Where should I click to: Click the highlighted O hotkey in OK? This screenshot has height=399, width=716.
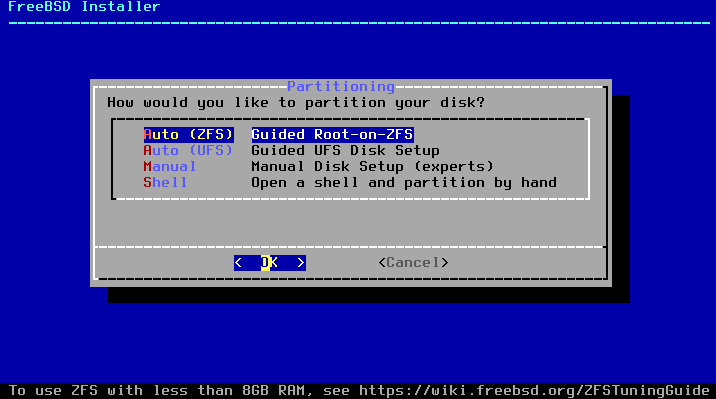point(265,262)
